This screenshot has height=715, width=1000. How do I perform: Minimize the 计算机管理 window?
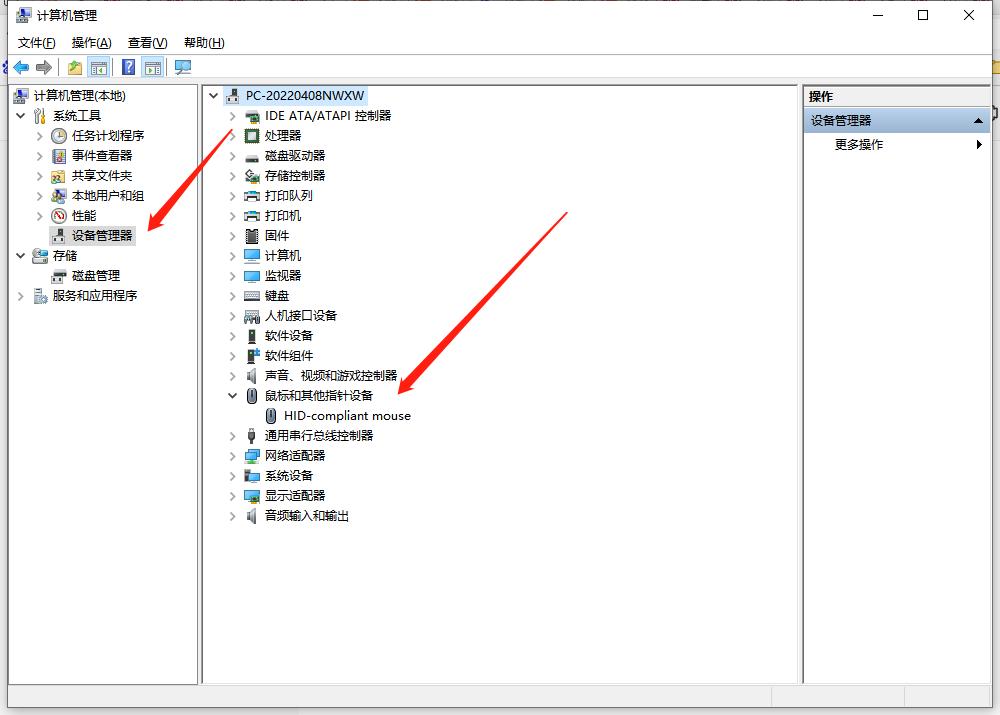[878, 15]
